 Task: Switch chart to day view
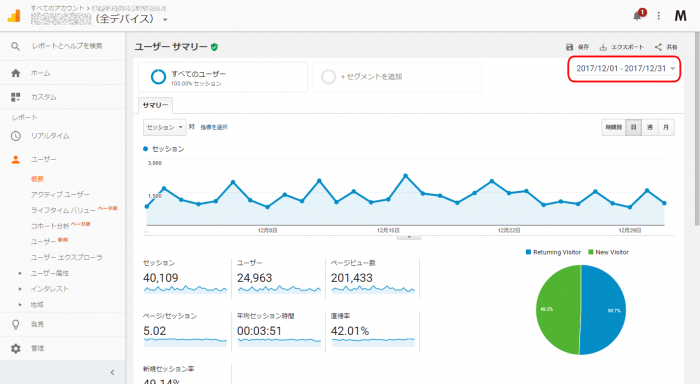click(633, 127)
